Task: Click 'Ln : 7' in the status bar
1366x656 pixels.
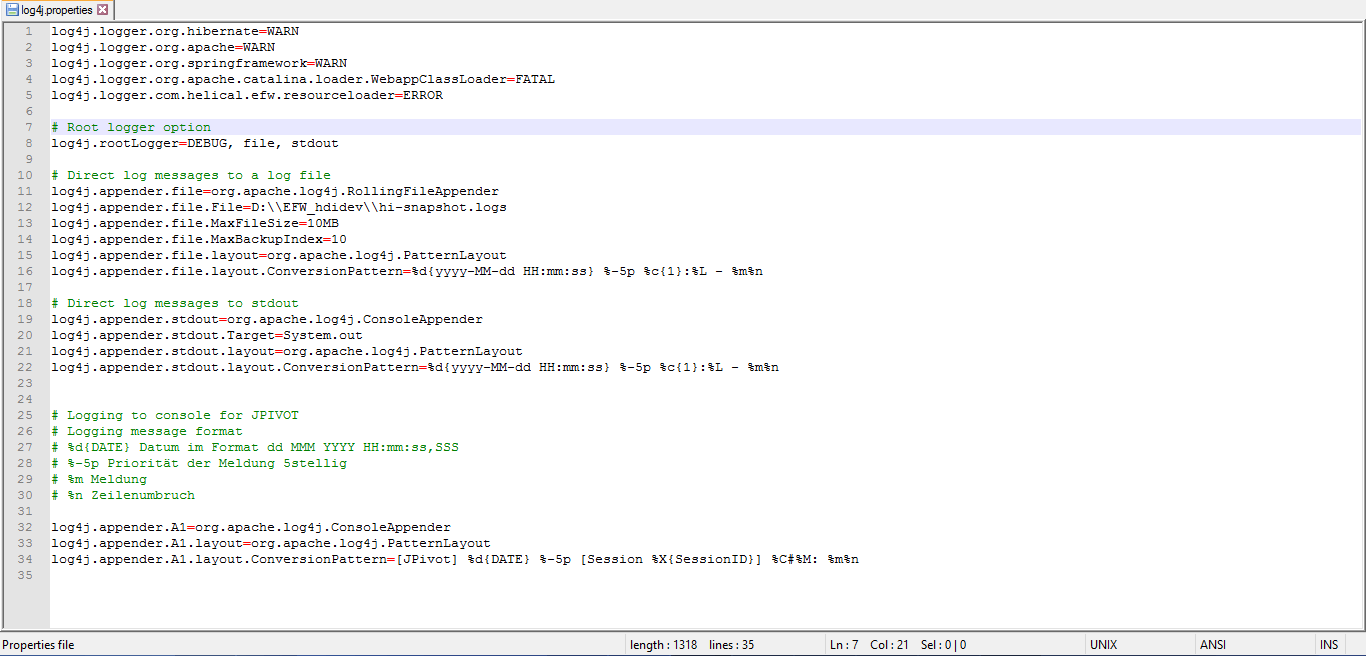Action: coord(844,645)
